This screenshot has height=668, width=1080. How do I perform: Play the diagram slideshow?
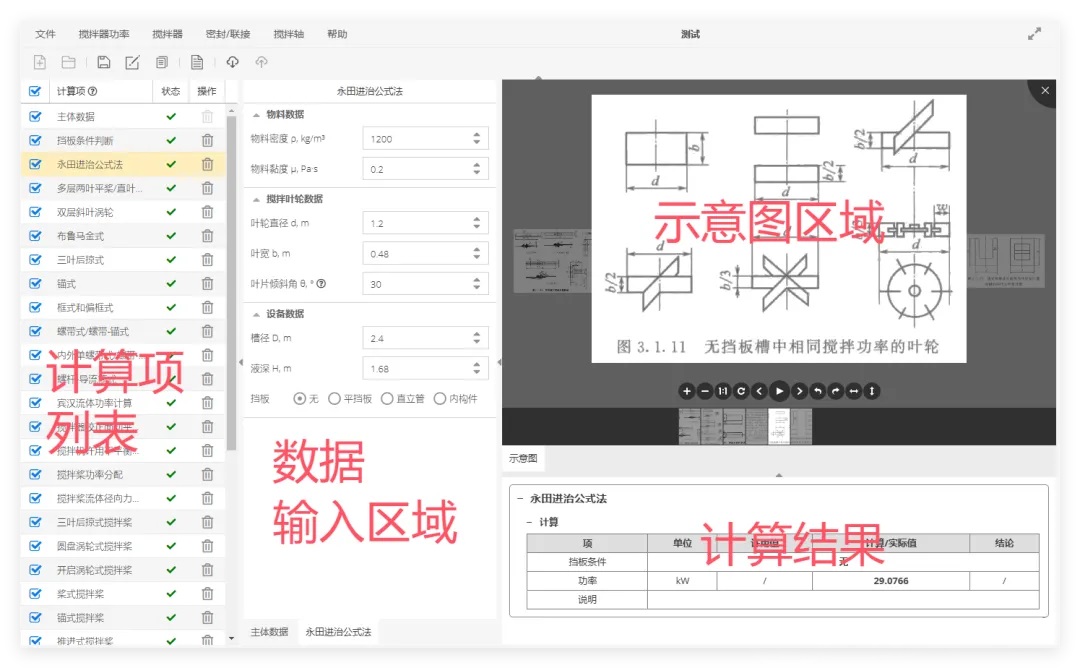click(x=779, y=391)
